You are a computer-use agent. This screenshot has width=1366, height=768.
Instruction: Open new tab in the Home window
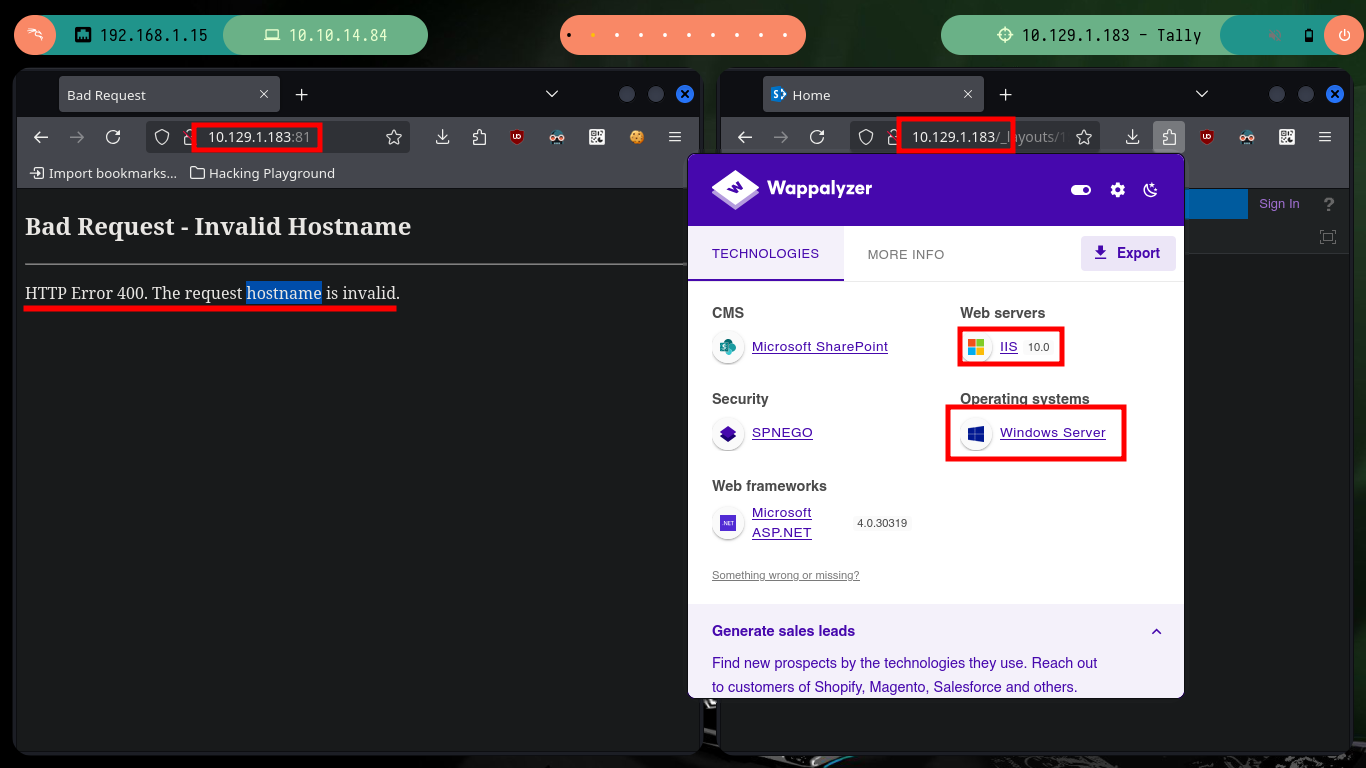pos(1005,95)
